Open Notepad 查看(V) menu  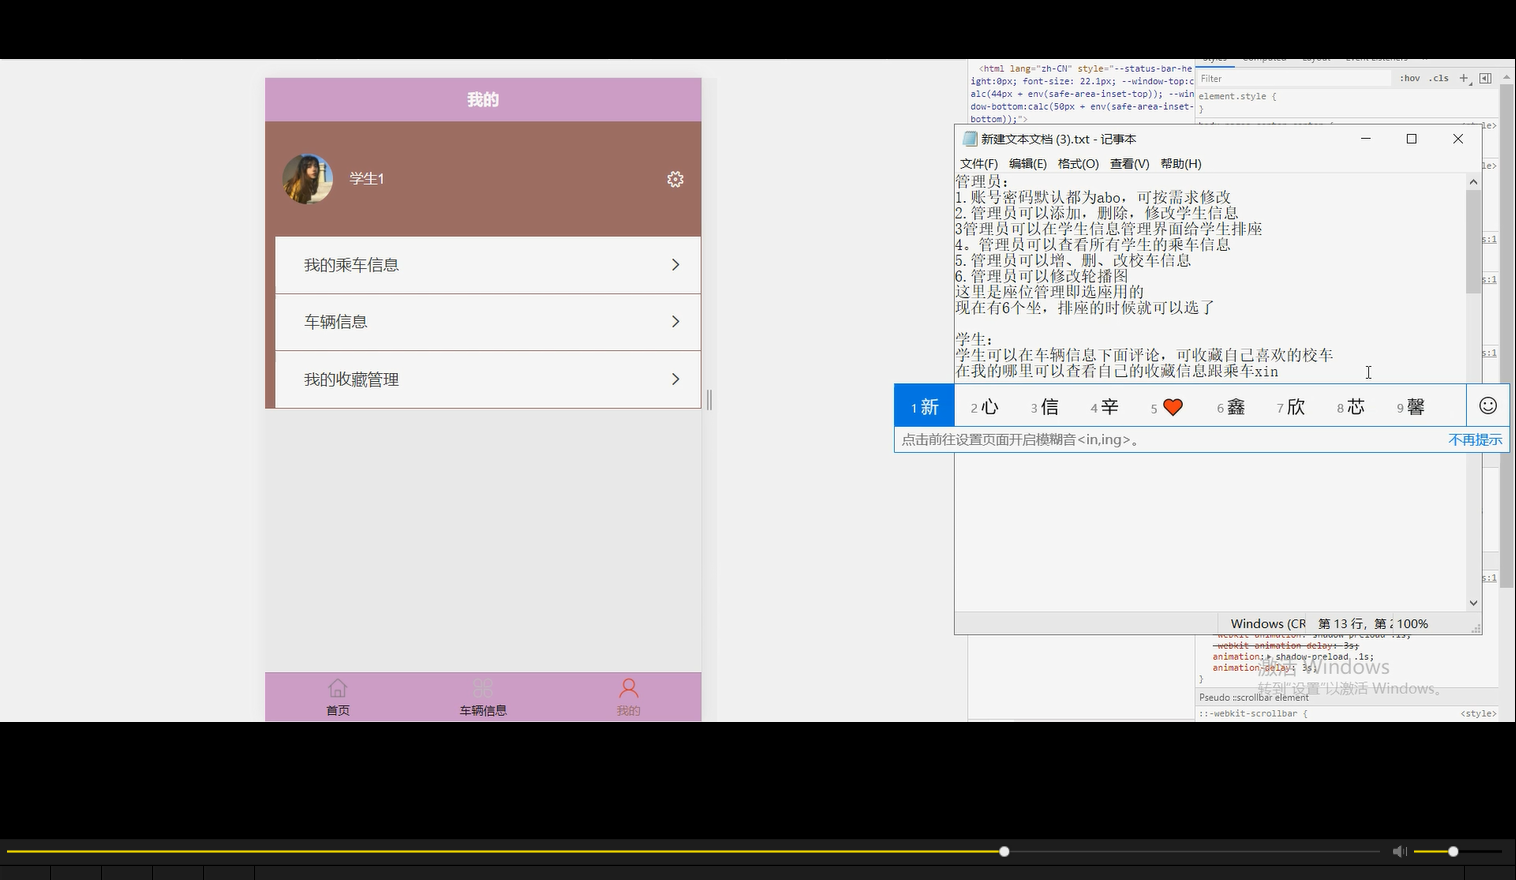click(1129, 164)
